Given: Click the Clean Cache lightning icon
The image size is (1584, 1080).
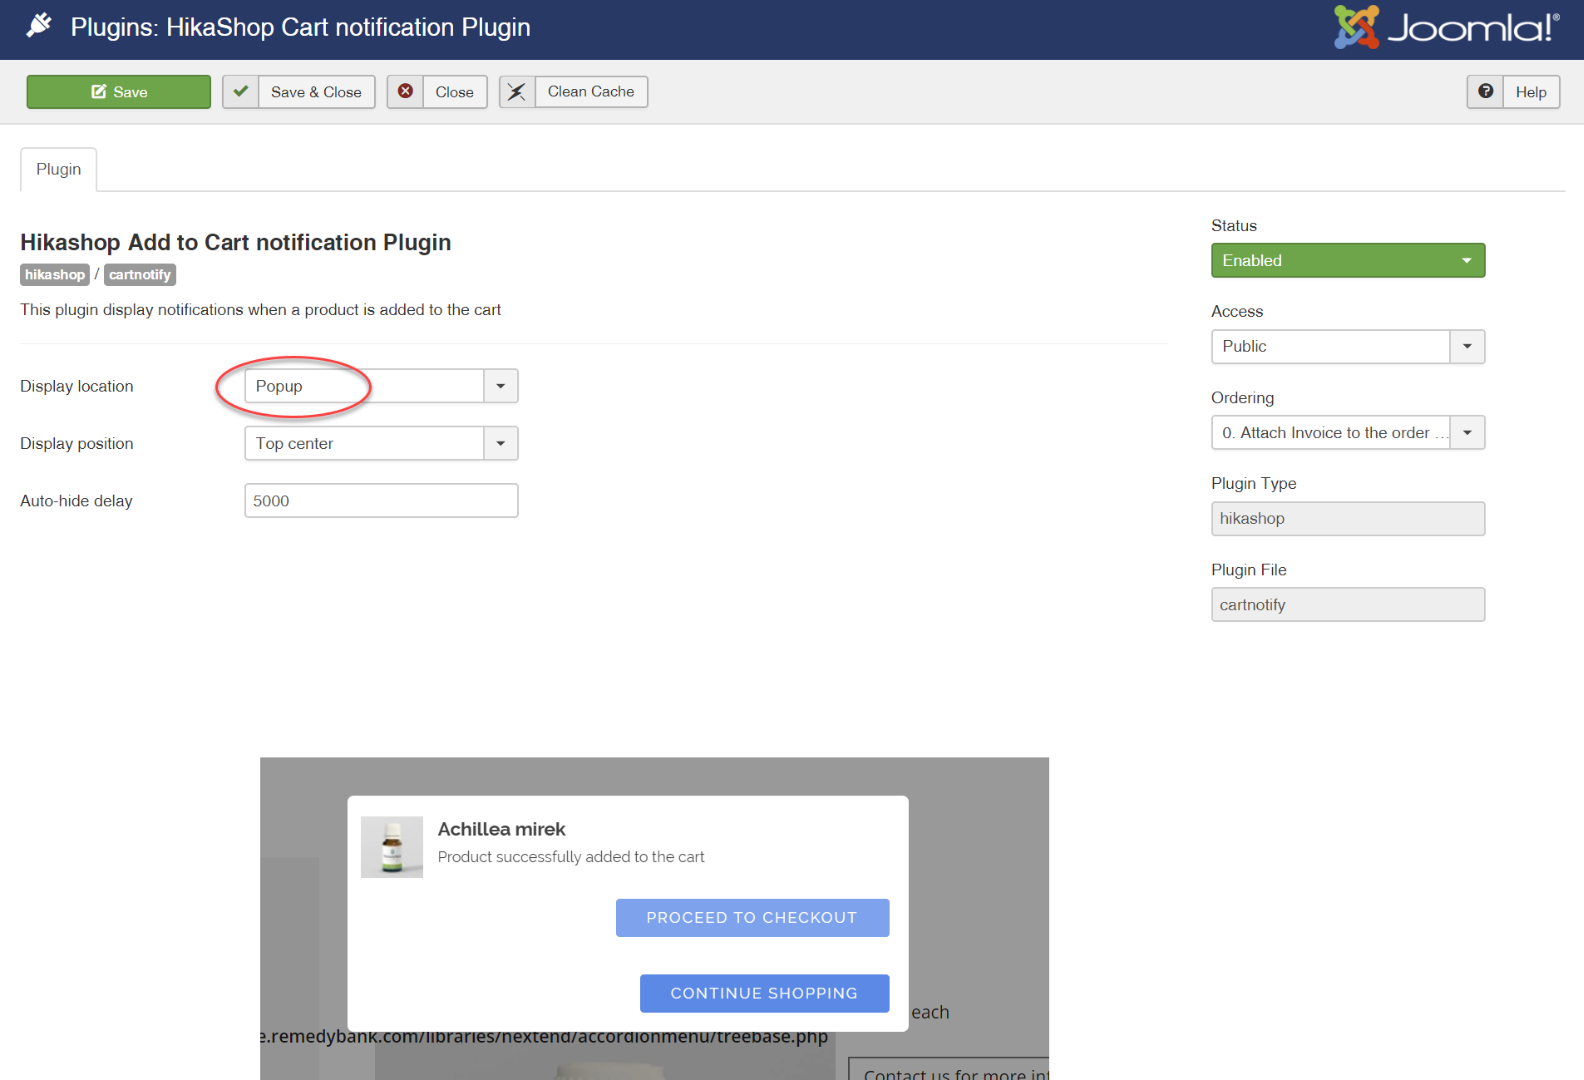Looking at the screenshot, I should pyautogui.click(x=517, y=92).
